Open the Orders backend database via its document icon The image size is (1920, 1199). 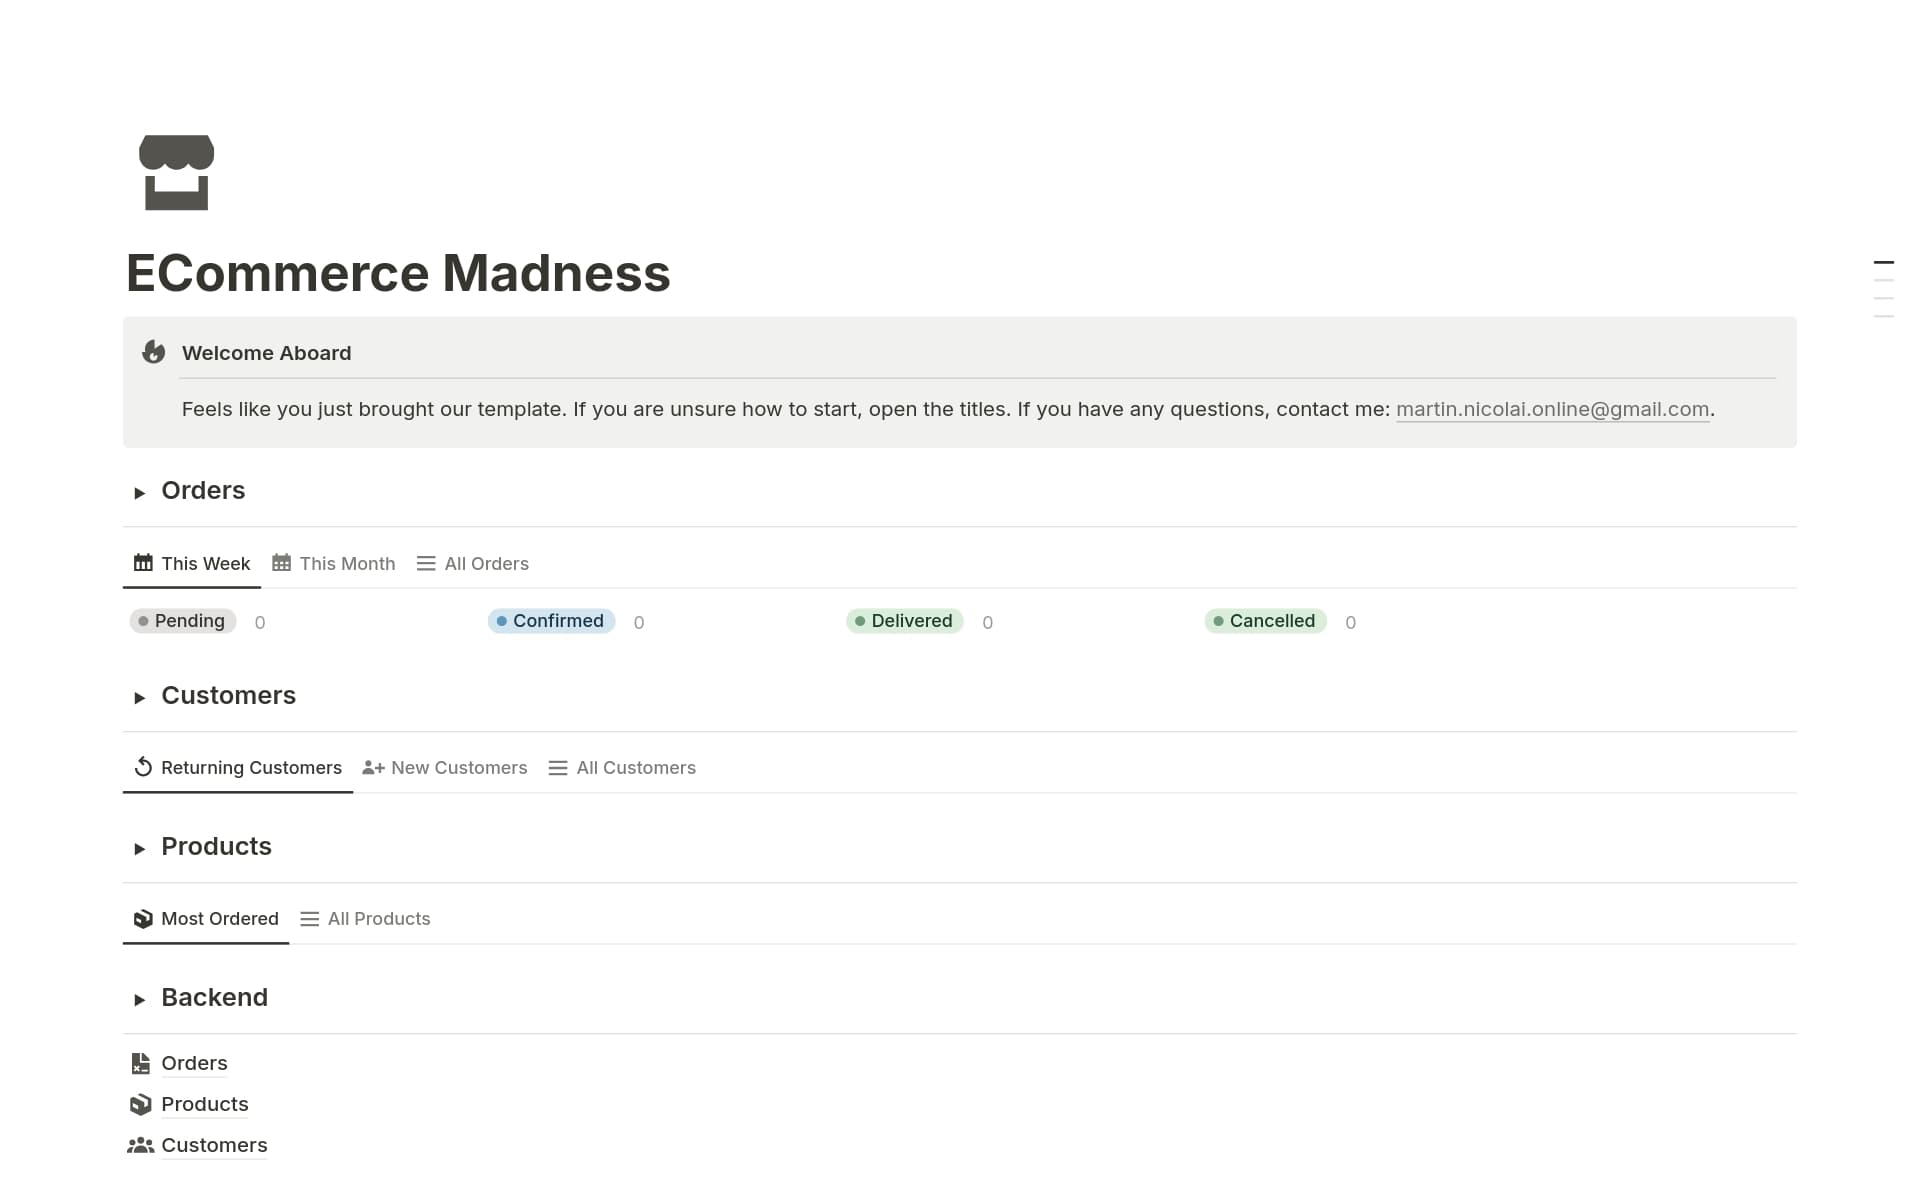141,1063
